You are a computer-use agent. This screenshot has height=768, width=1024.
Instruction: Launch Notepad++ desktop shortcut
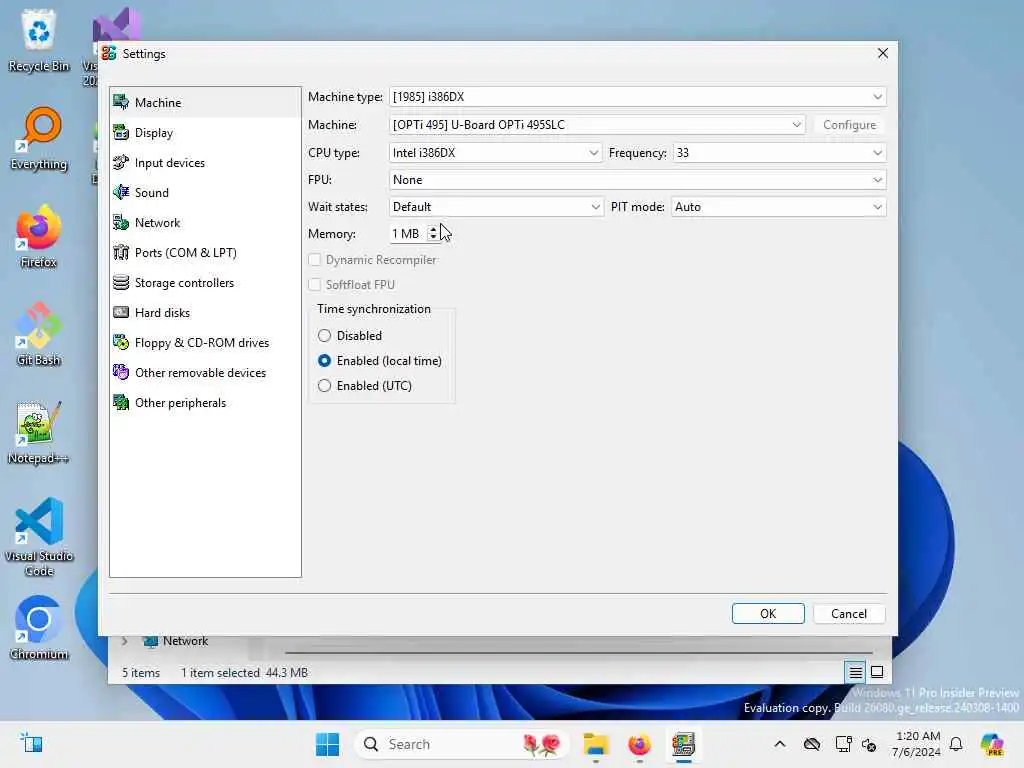39,432
